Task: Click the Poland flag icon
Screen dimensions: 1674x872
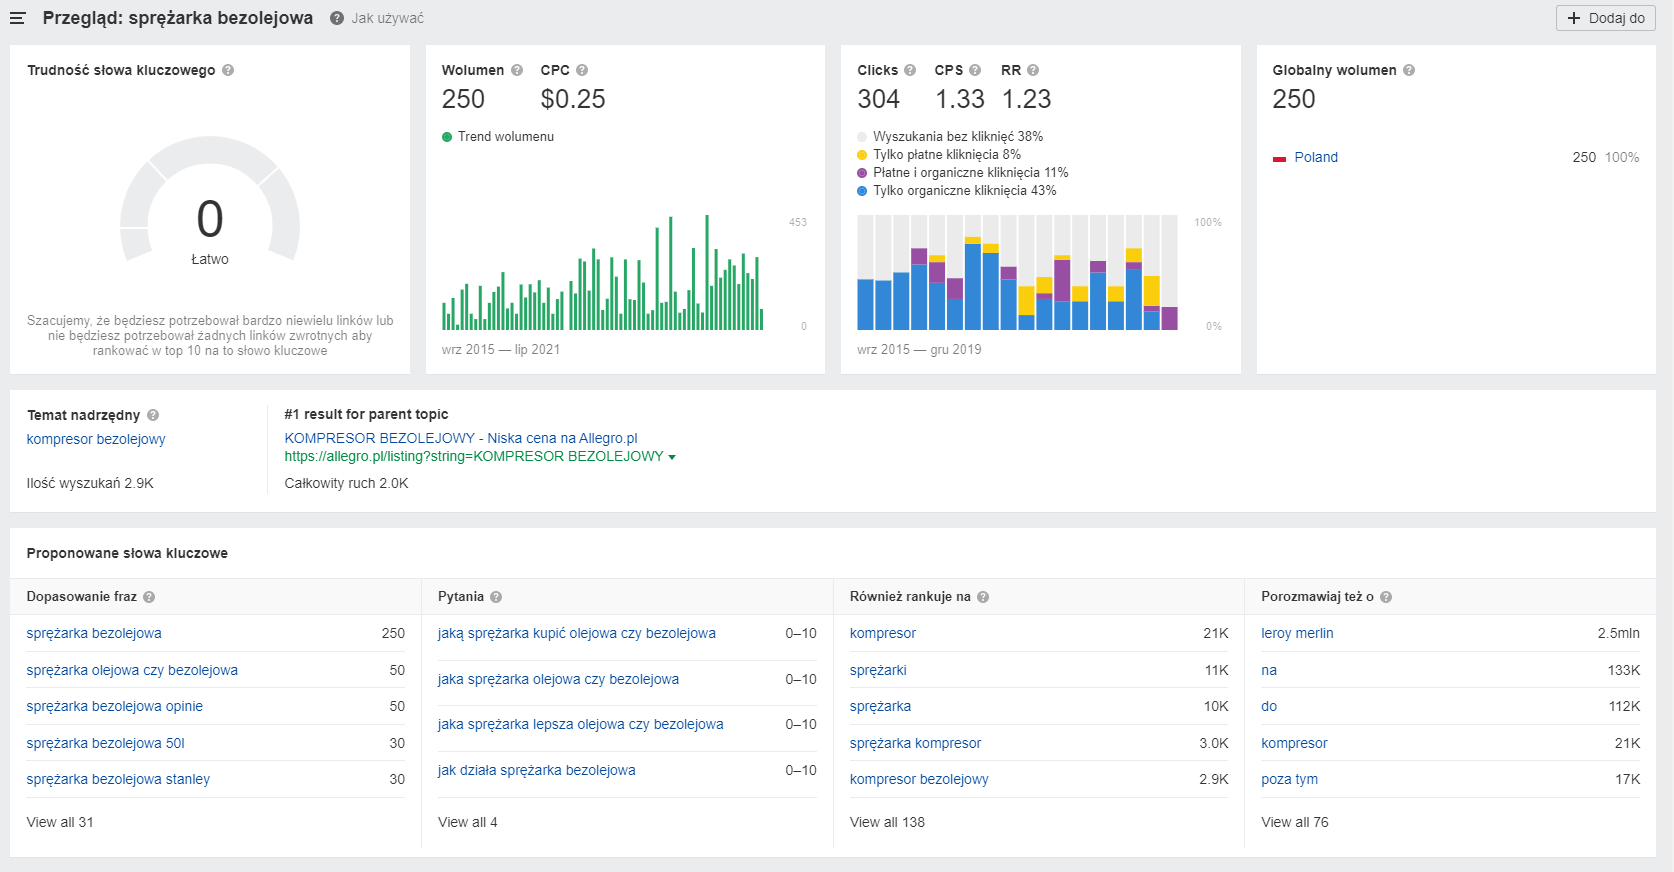Action: click(1279, 158)
